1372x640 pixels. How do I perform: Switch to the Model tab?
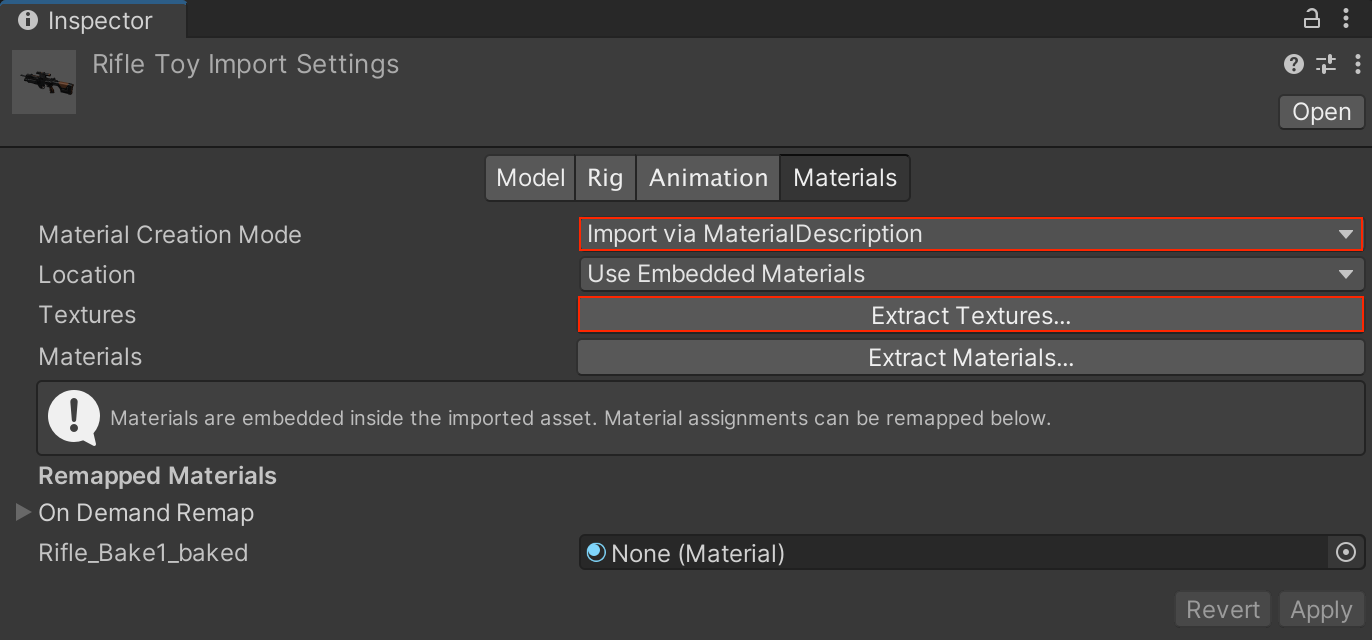click(x=530, y=178)
